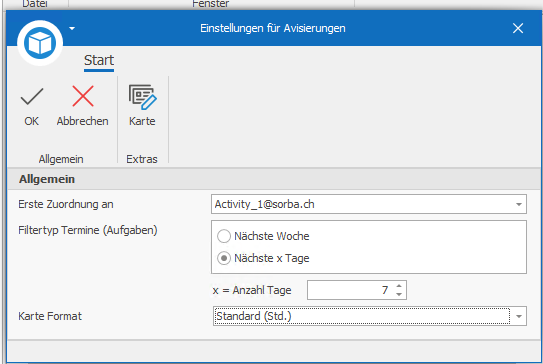Open the Karte card editor icon

(142, 106)
